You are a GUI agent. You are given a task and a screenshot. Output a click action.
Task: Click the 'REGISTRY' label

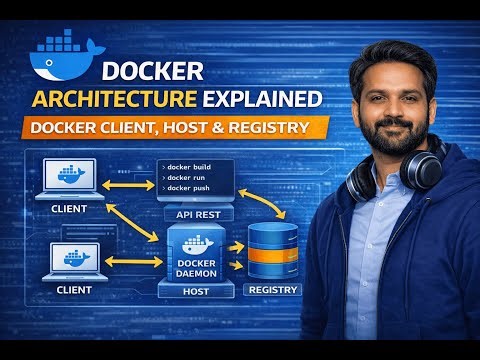point(273,290)
